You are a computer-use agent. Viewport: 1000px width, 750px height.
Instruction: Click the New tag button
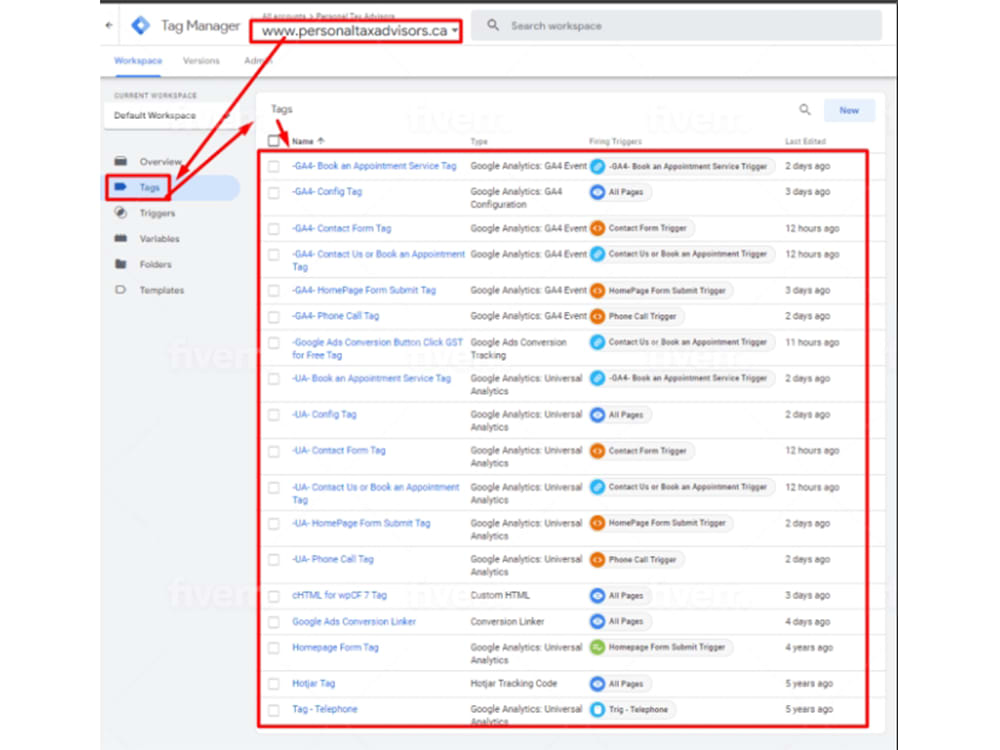[849, 110]
